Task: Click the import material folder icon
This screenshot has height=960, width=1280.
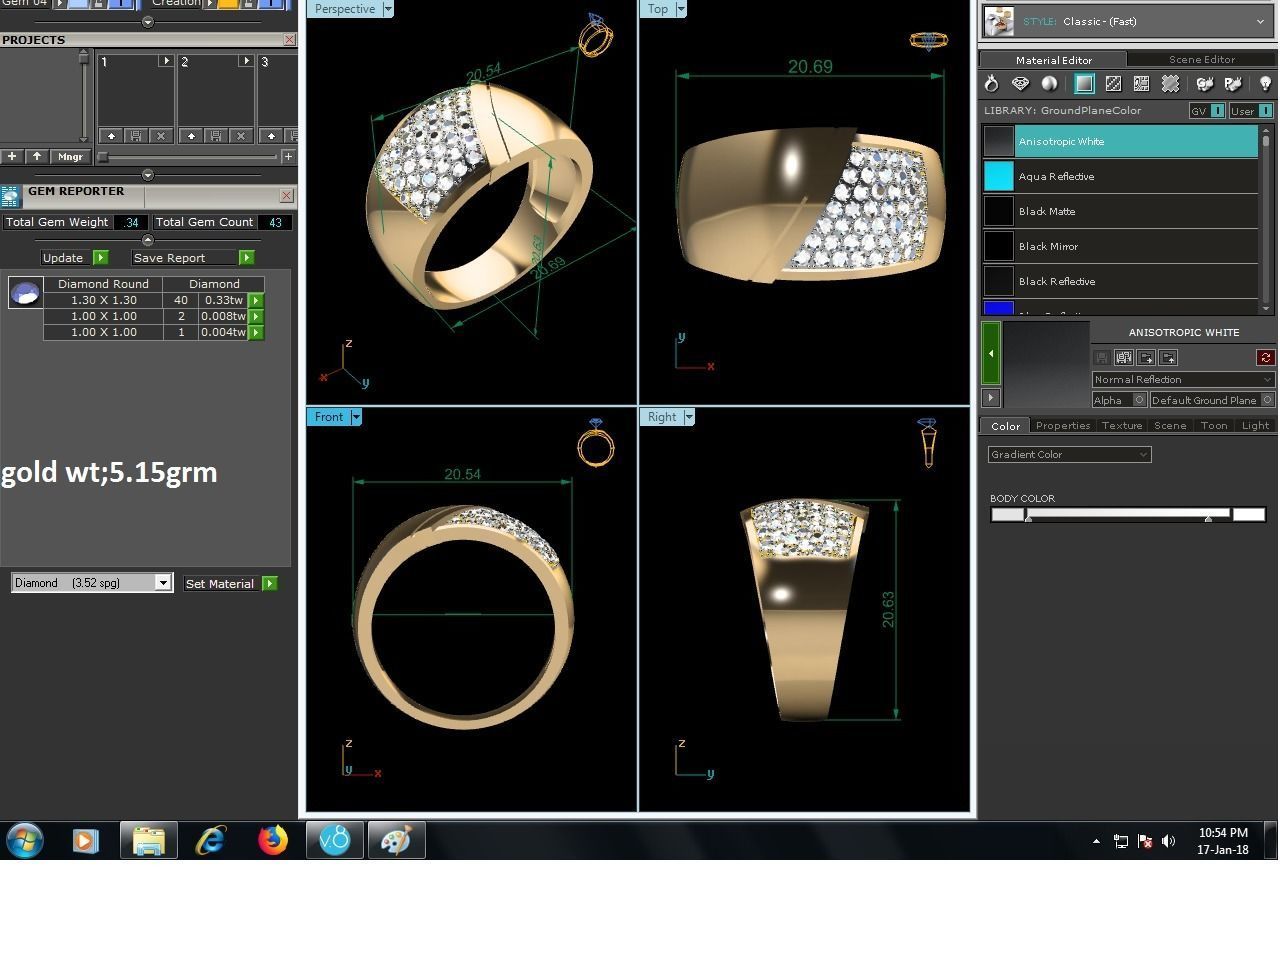Action: pos(1168,357)
